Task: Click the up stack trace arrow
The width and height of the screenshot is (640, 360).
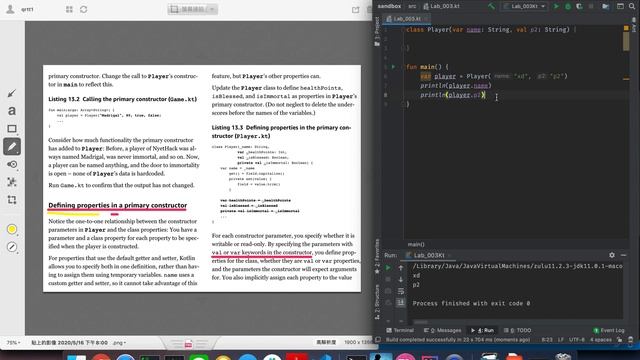Action: pos(401,268)
